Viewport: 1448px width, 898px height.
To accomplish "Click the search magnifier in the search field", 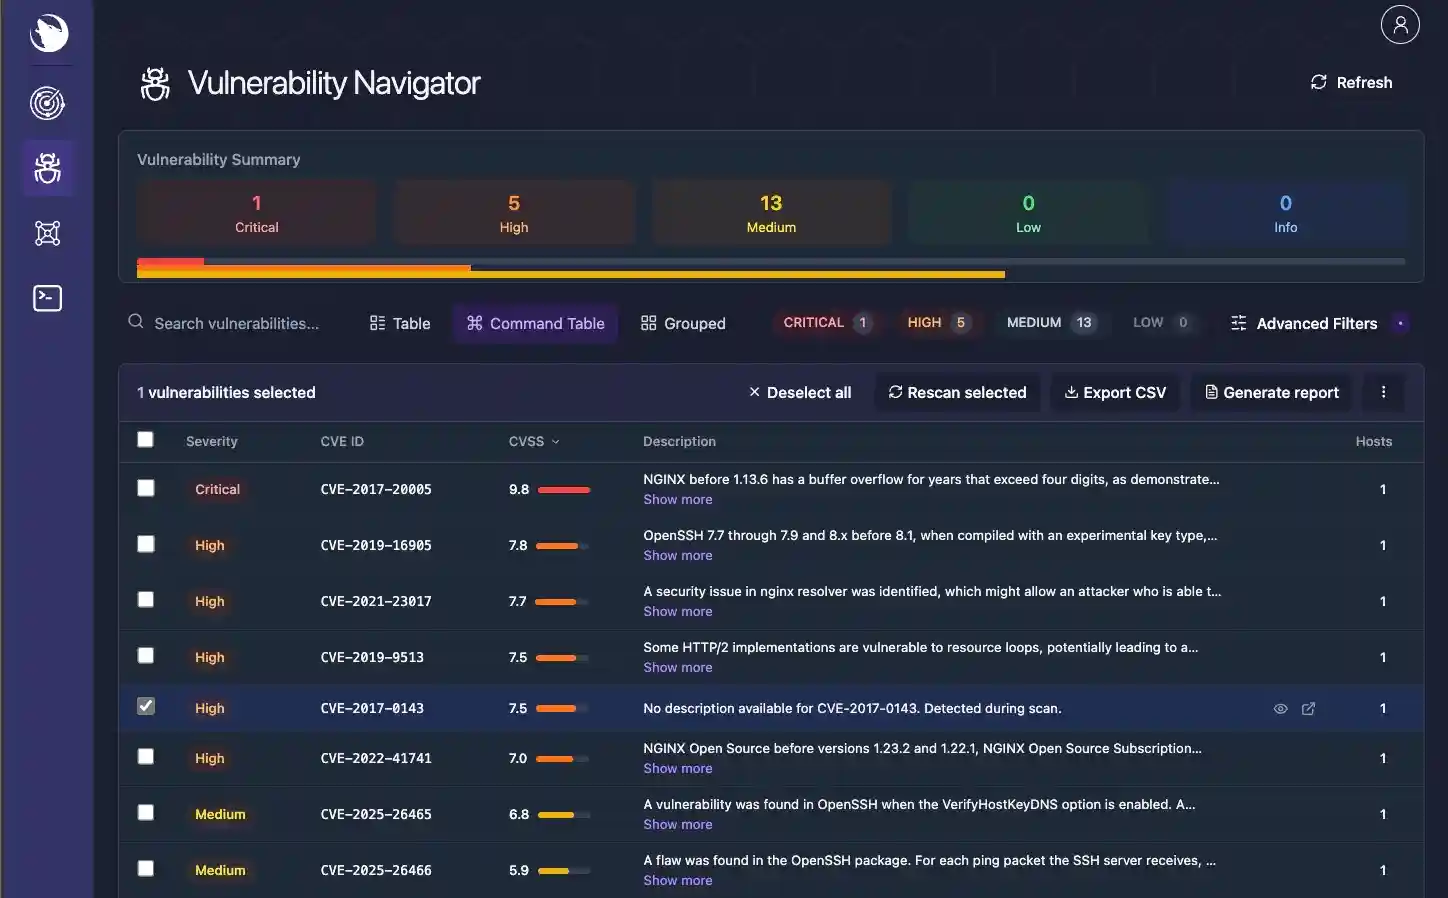I will tap(136, 322).
